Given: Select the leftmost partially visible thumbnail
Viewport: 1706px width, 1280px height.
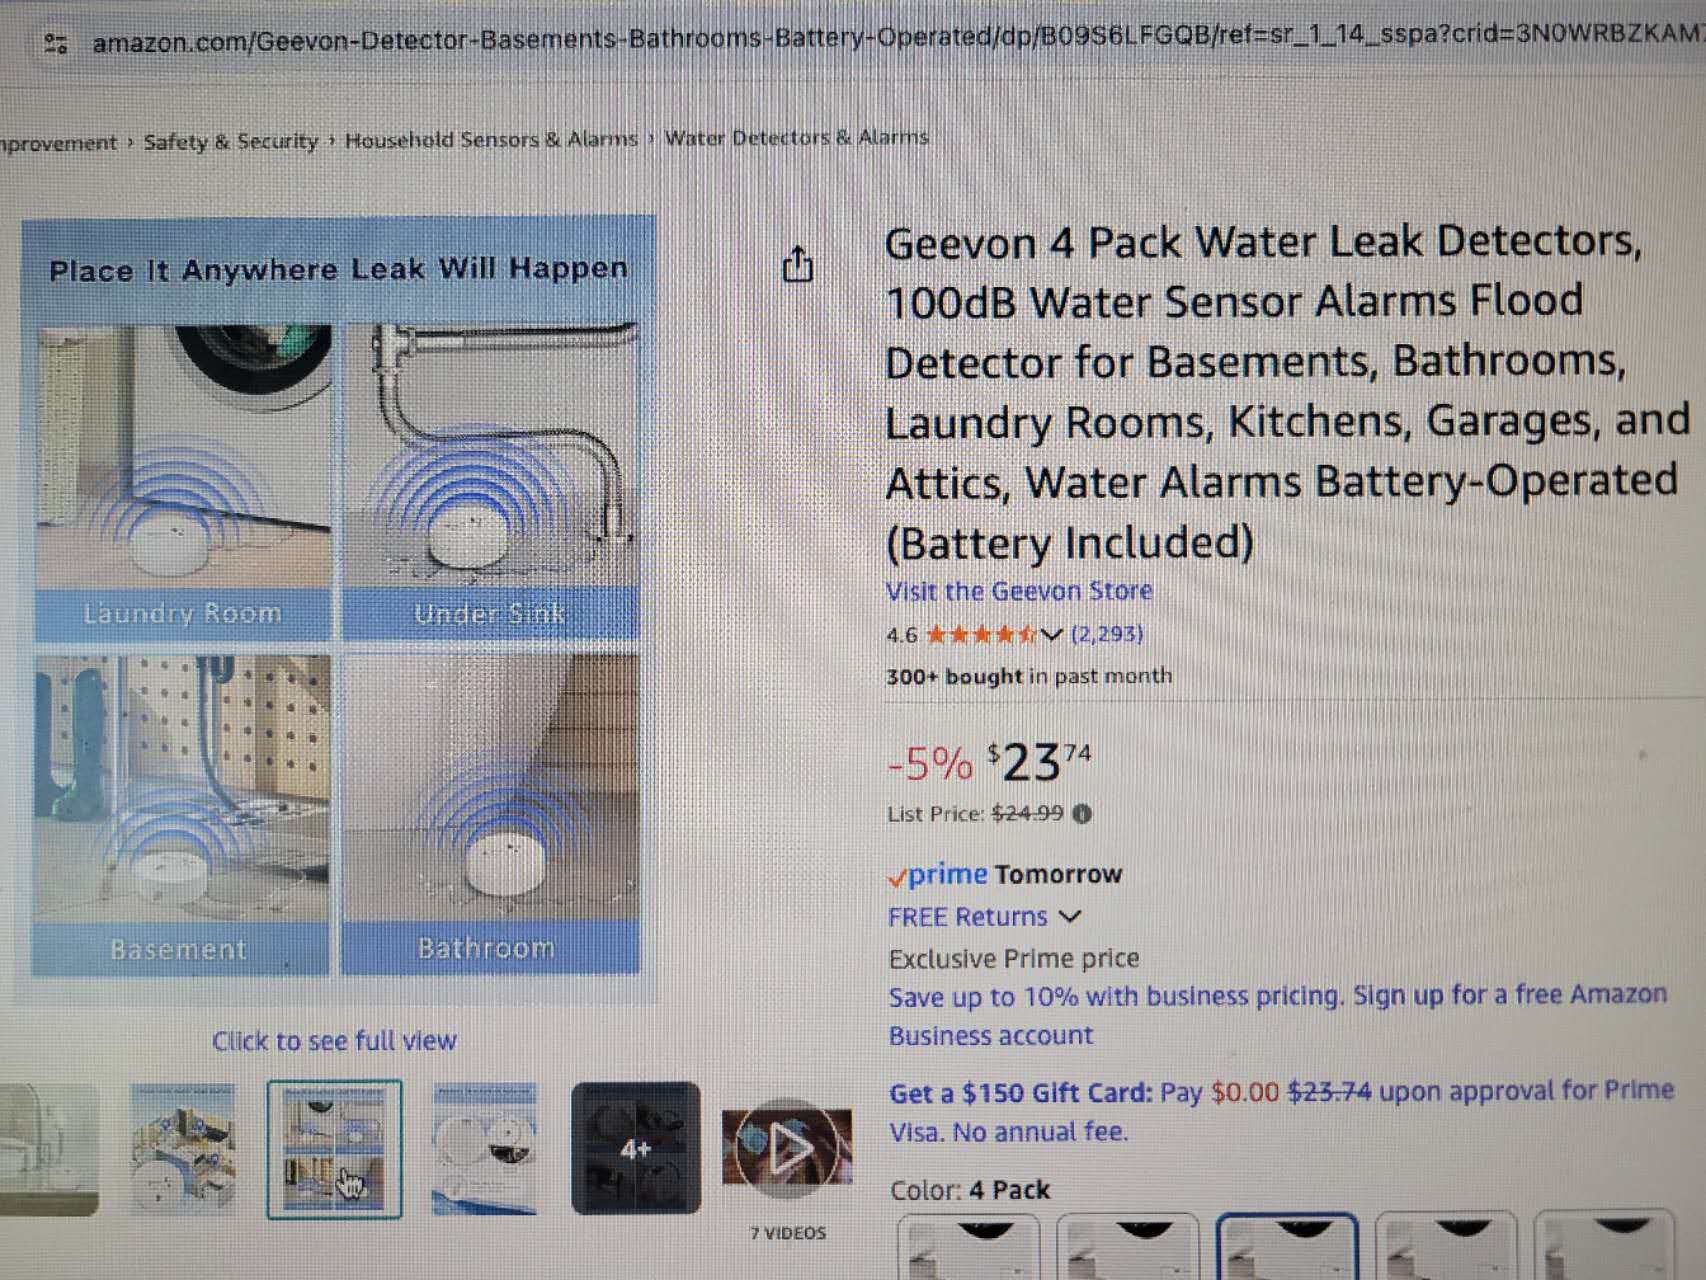Looking at the screenshot, I should point(47,1149).
